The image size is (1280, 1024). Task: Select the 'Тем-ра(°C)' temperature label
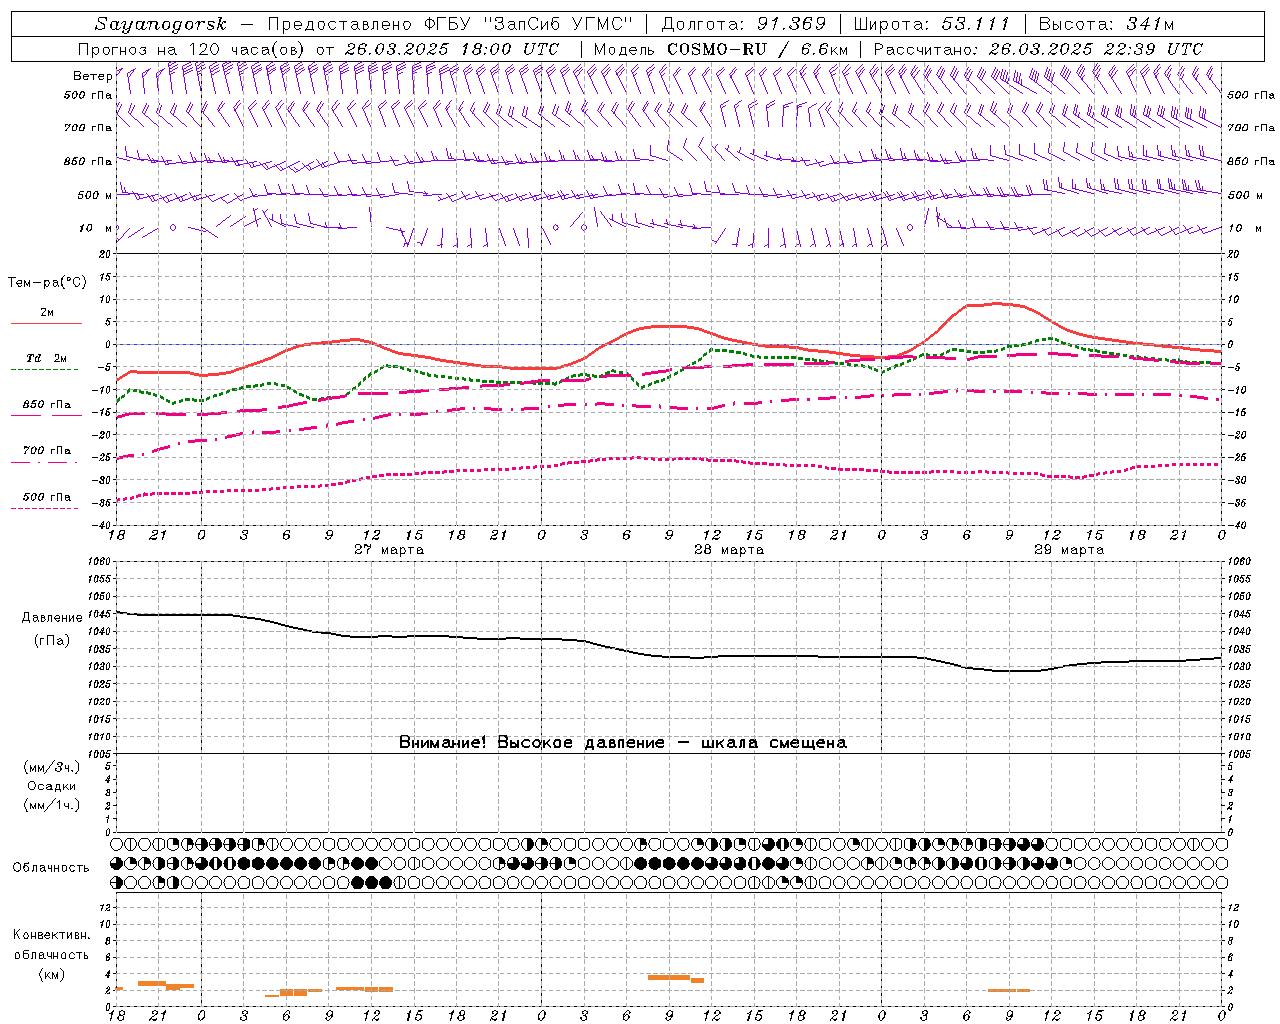pyautogui.click(x=47, y=283)
